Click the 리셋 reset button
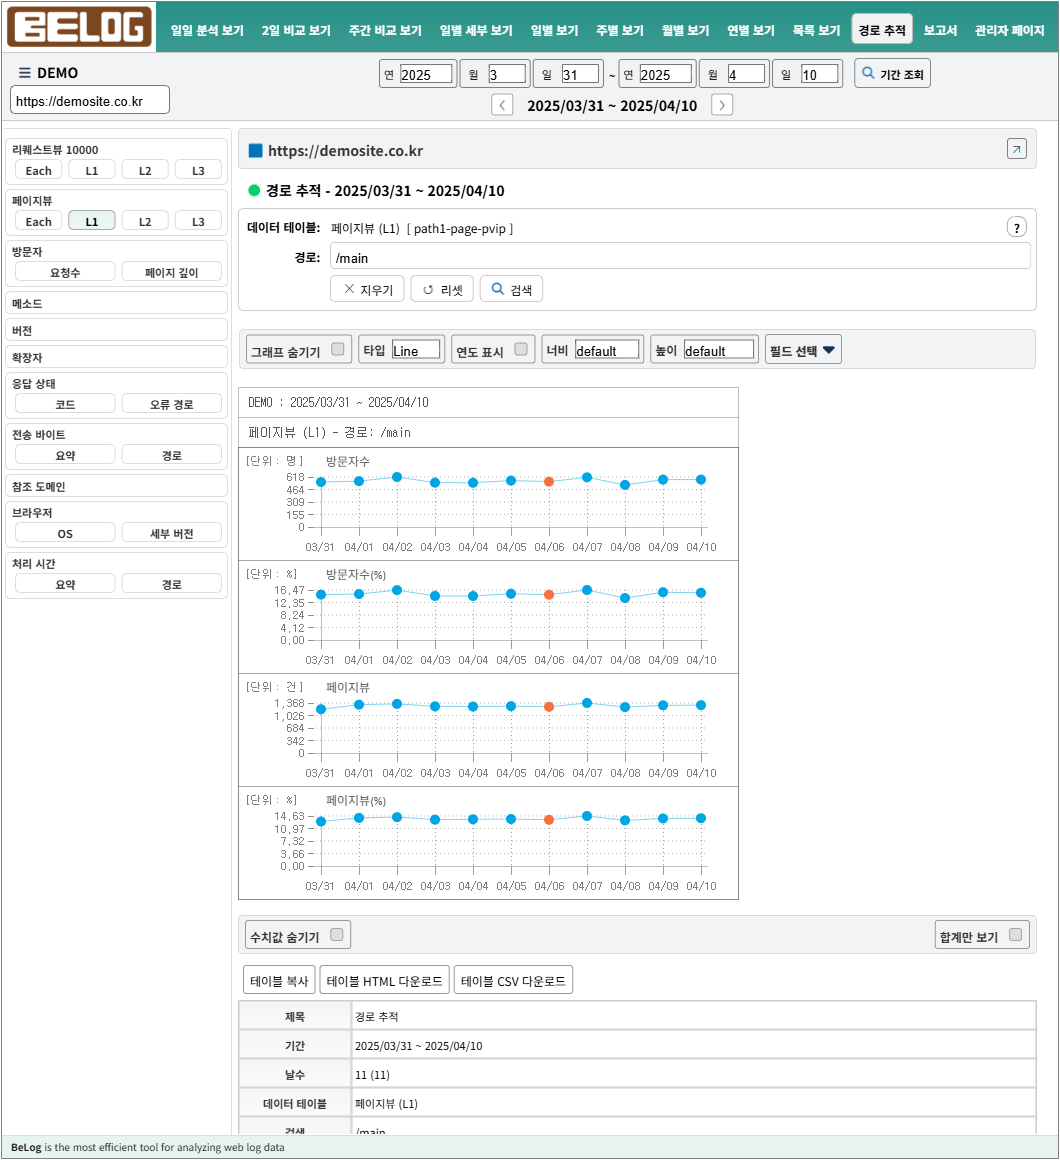Screen dimensions: 1060x1160 click(442, 289)
